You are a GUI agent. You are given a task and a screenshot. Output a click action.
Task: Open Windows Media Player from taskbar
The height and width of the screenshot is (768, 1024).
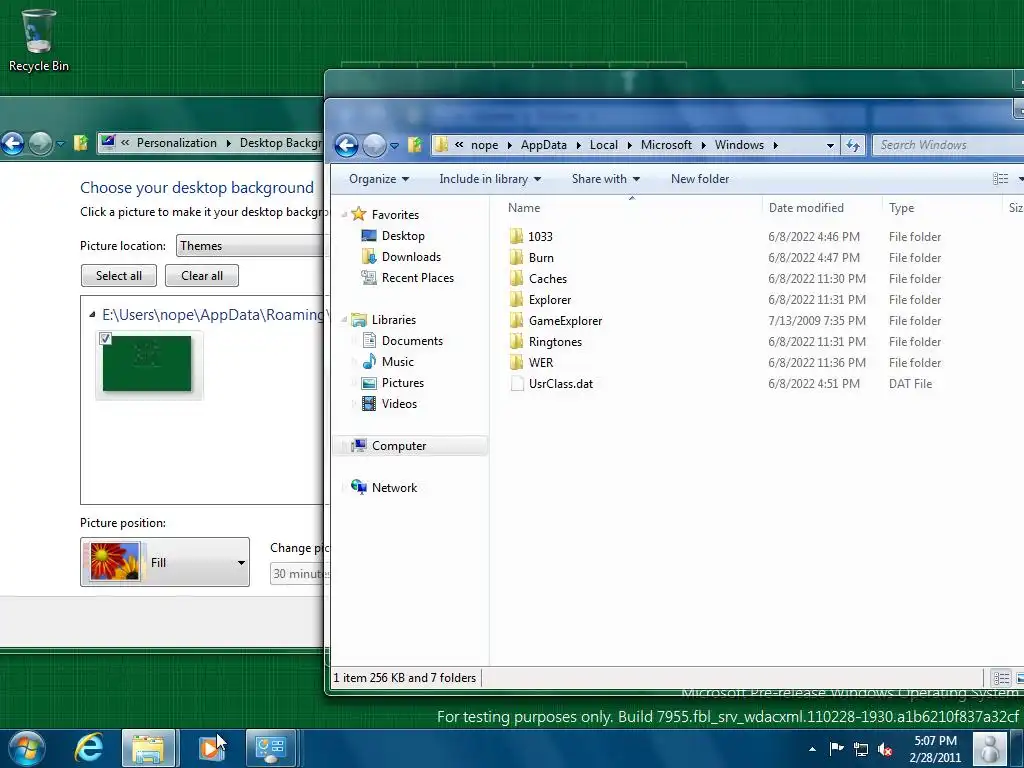[210, 748]
